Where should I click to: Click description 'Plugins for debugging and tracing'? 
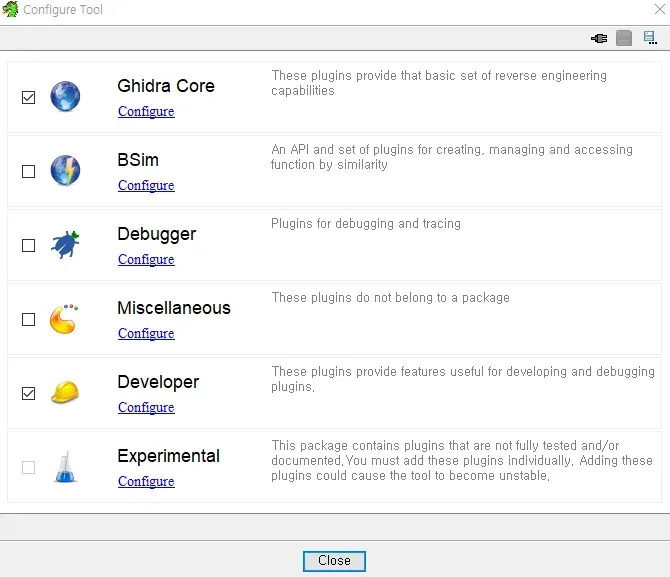(x=366, y=224)
